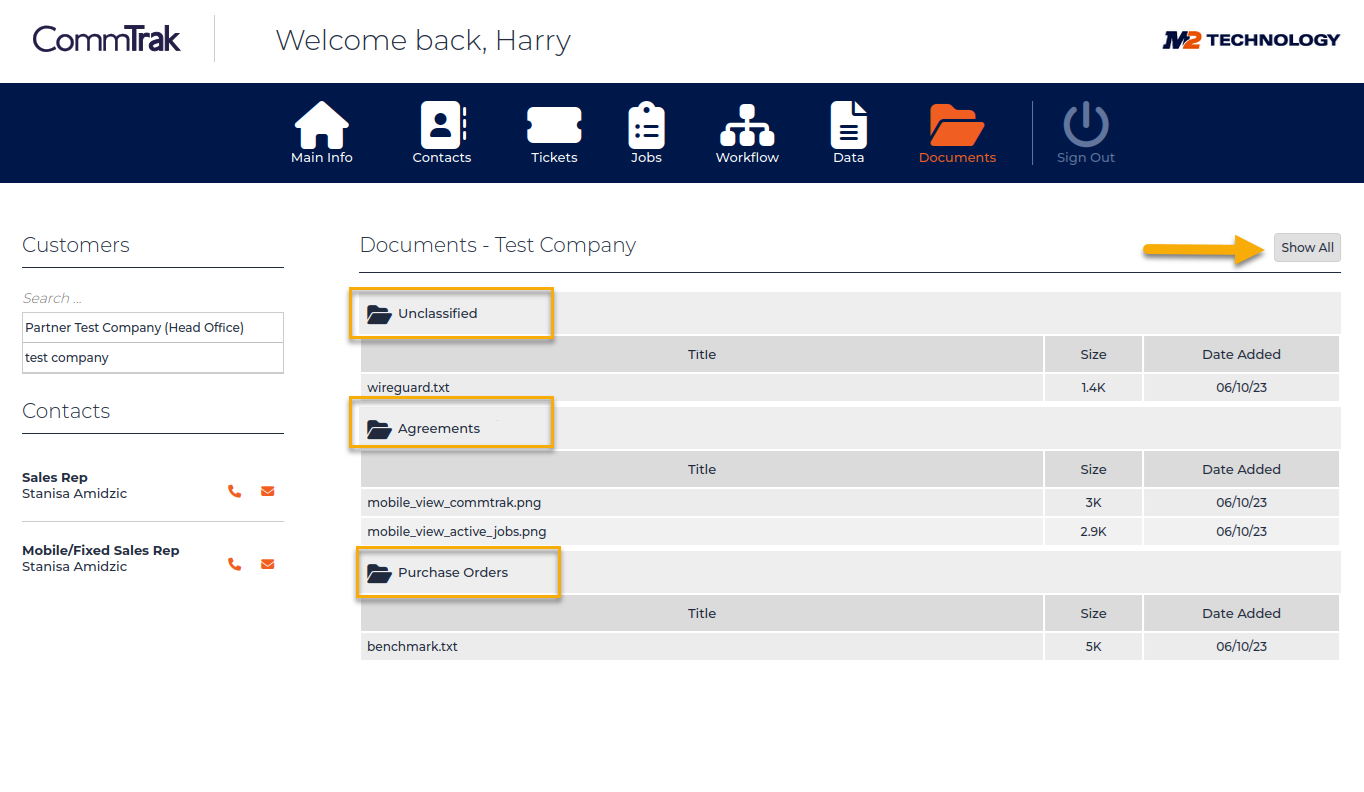Click the date added for benchmark.txt
Viewport: 1364px width, 792px height.
click(1241, 646)
